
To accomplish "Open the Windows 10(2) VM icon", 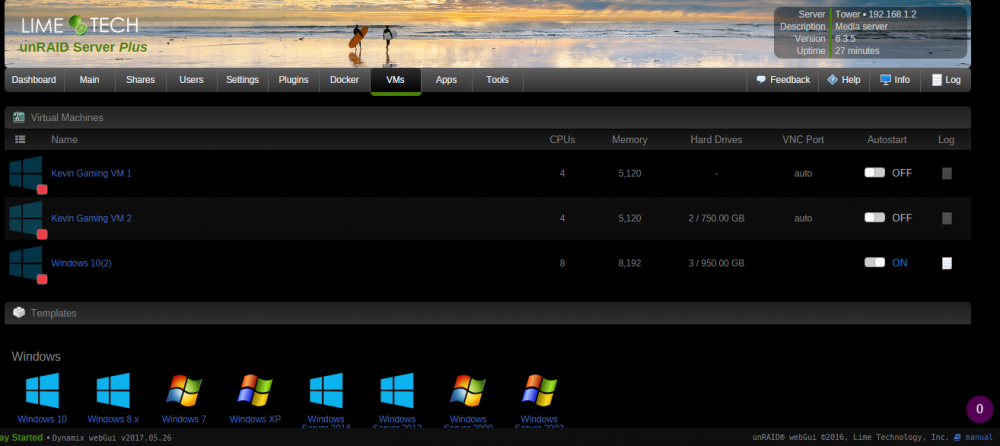I will 26,263.
